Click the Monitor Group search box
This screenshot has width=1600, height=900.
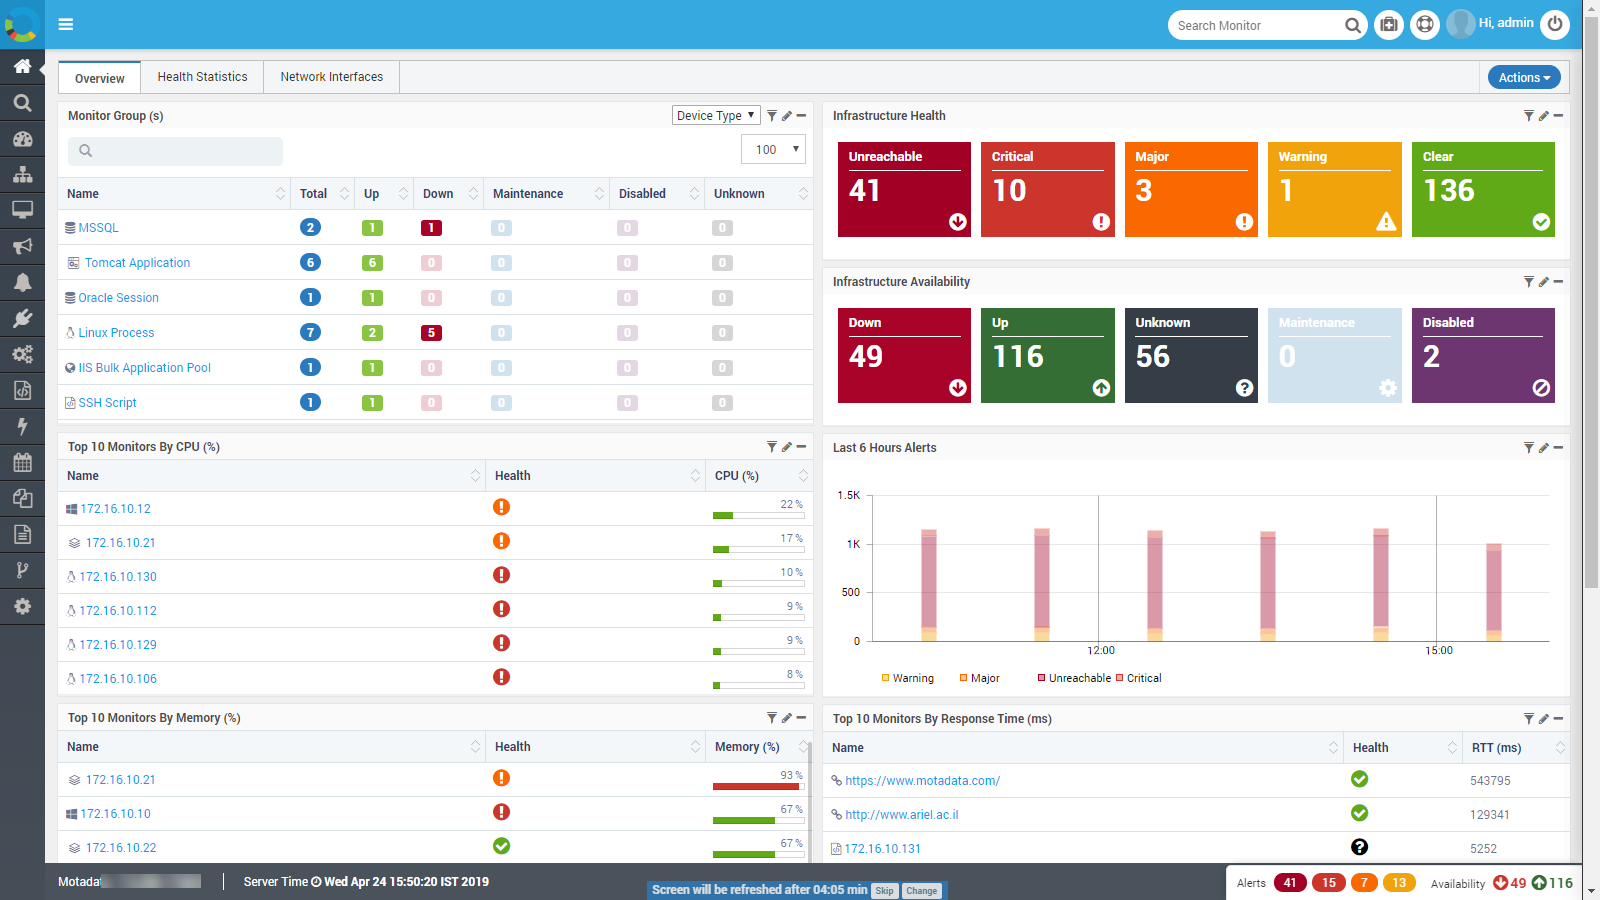(x=175, y=151)
